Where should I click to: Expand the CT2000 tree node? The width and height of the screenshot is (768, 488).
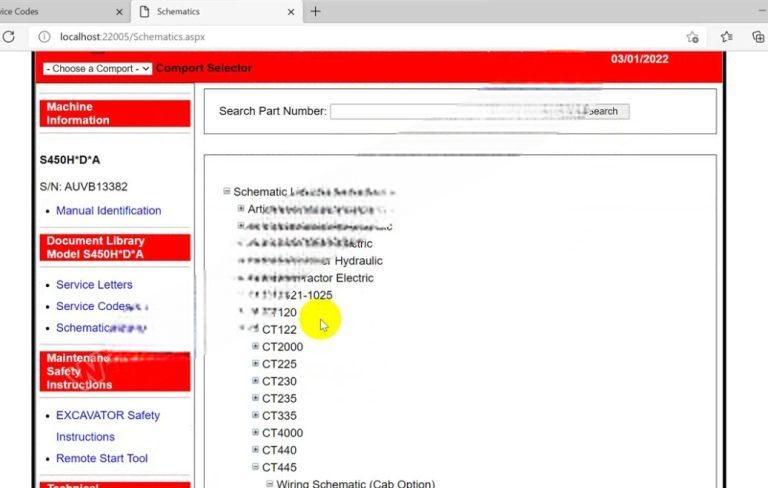256,347
